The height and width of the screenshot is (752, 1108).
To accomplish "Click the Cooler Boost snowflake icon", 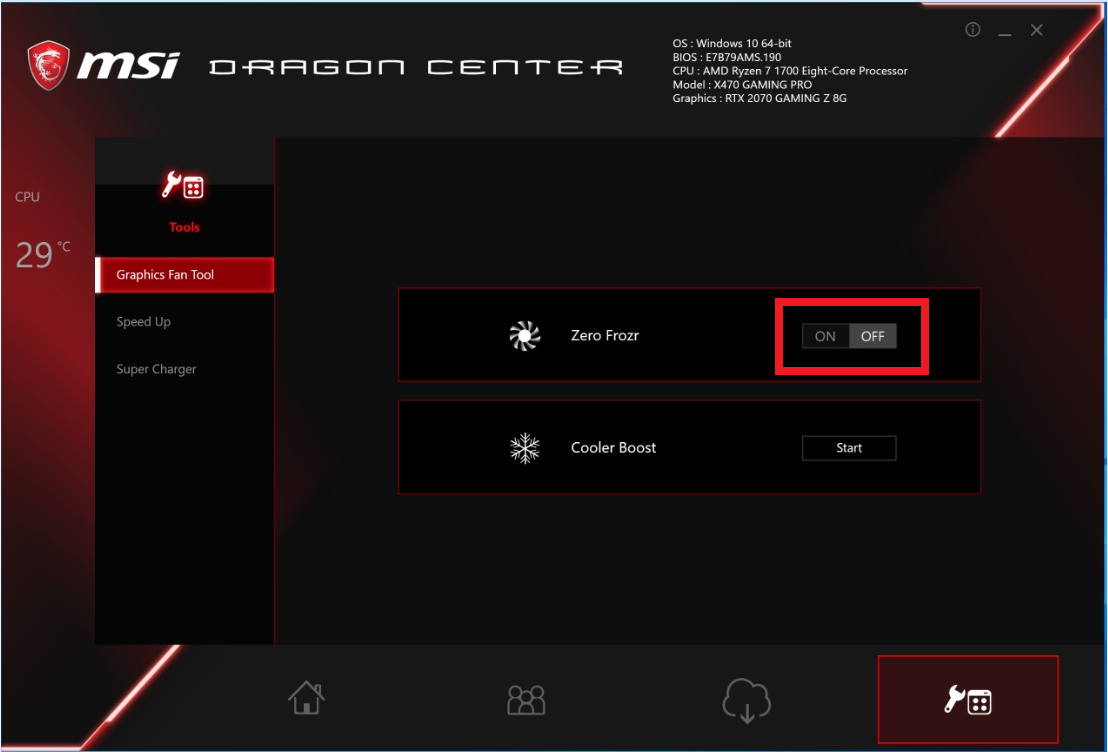I will coord(524,448).
